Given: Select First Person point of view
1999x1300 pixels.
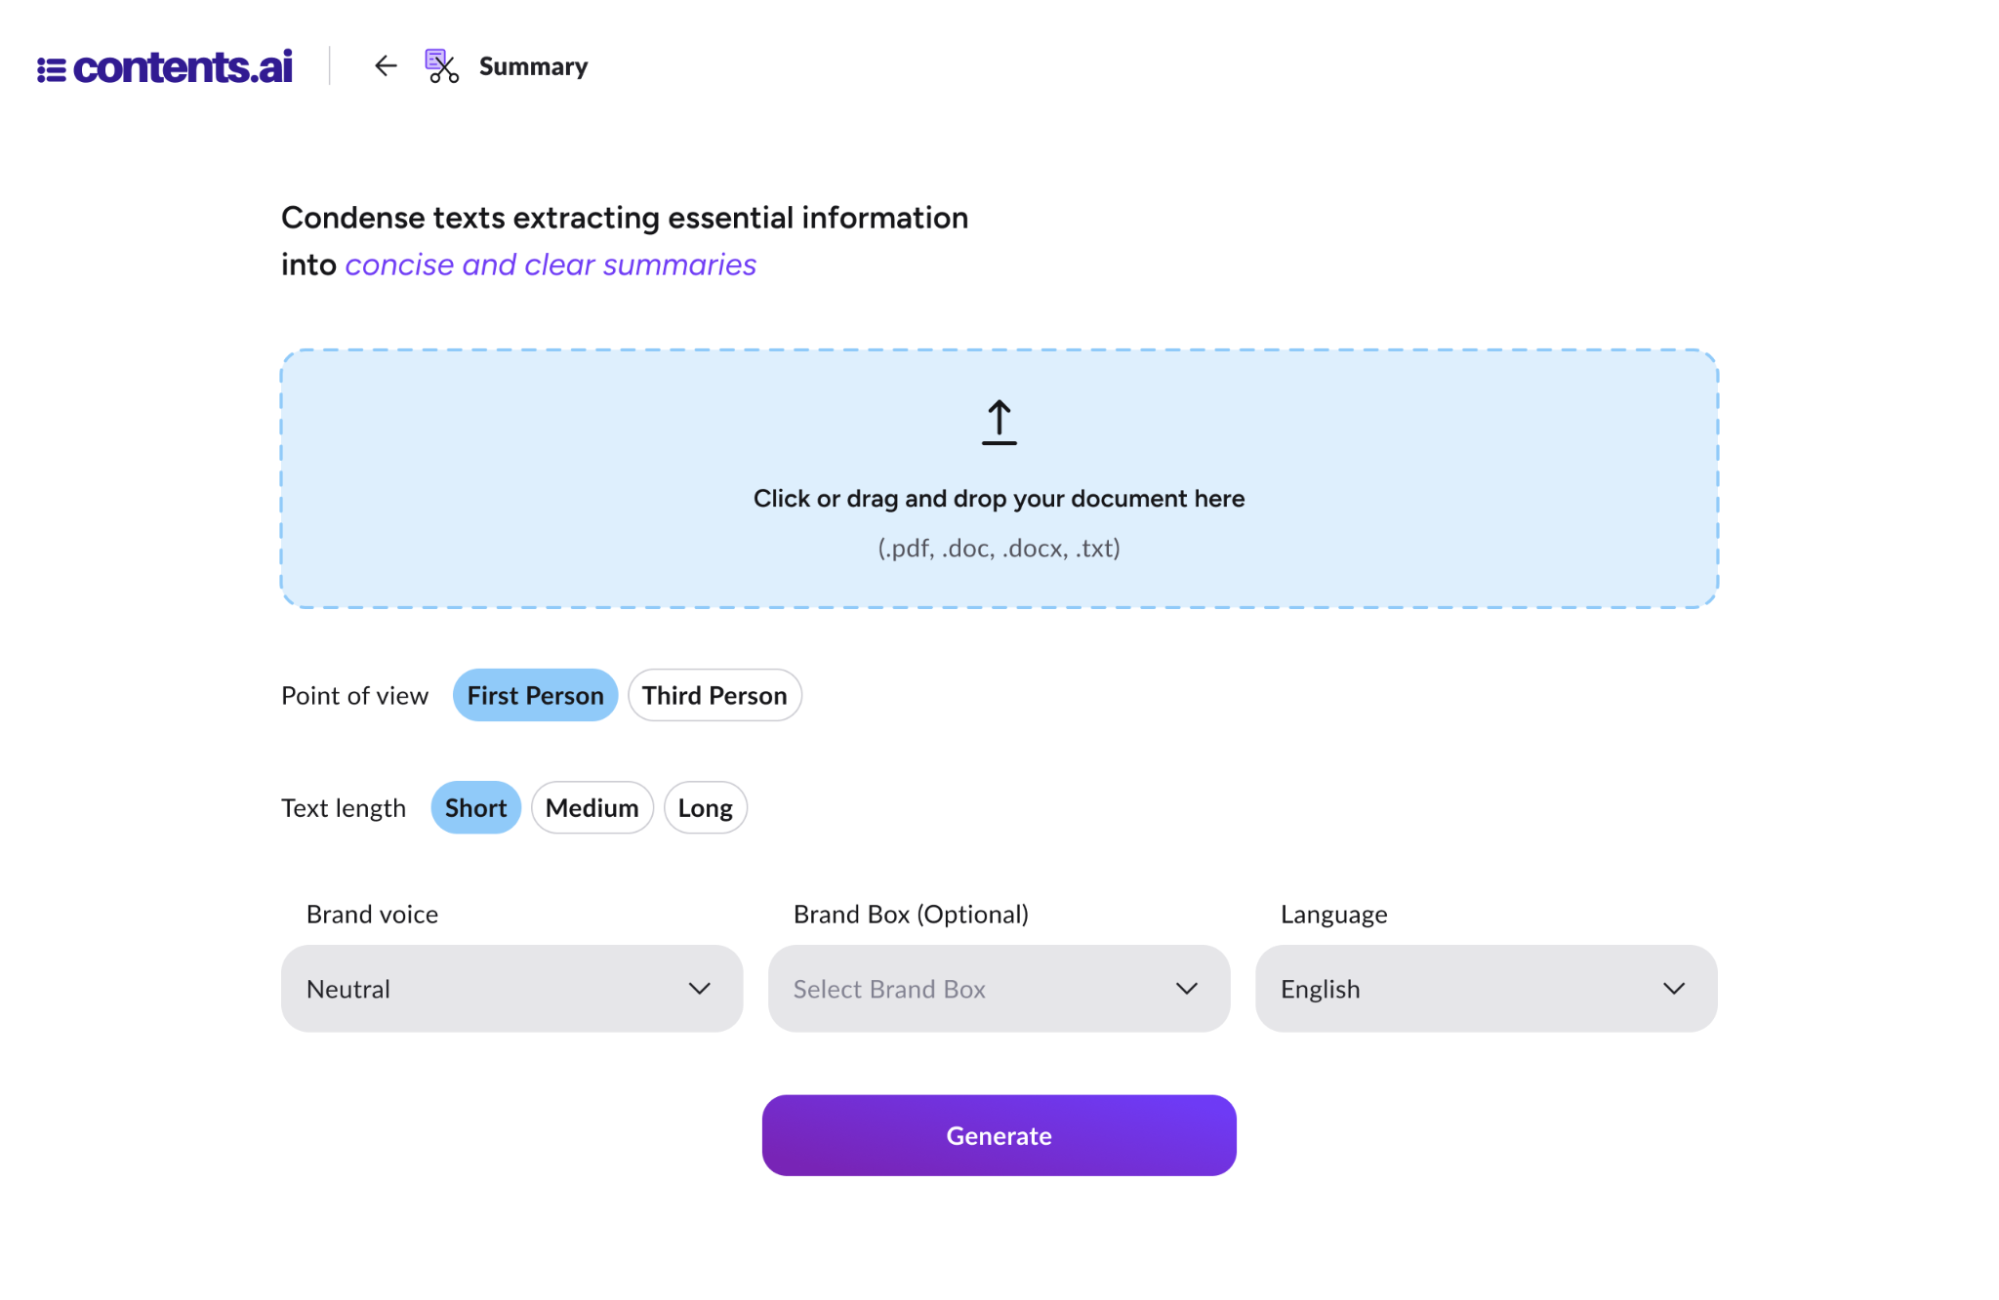Looking at the screenshot, I should (535, 695).
